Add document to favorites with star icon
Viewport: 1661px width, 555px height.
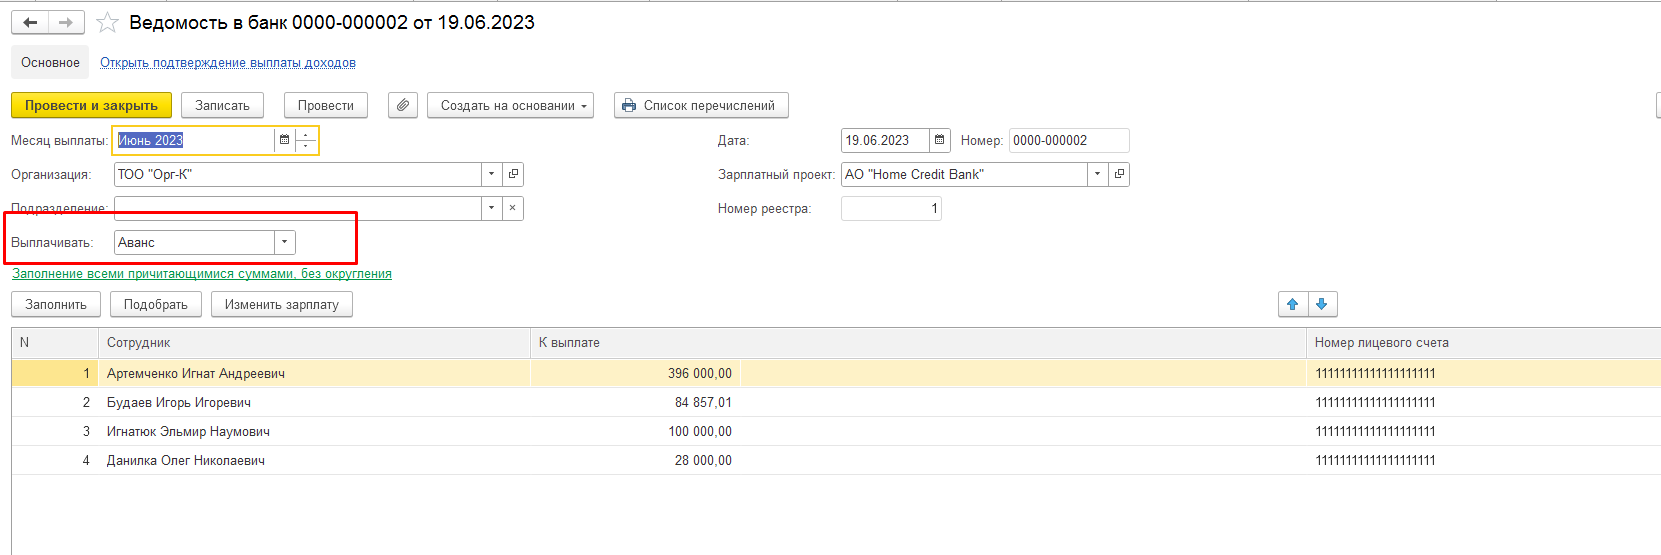107,22
